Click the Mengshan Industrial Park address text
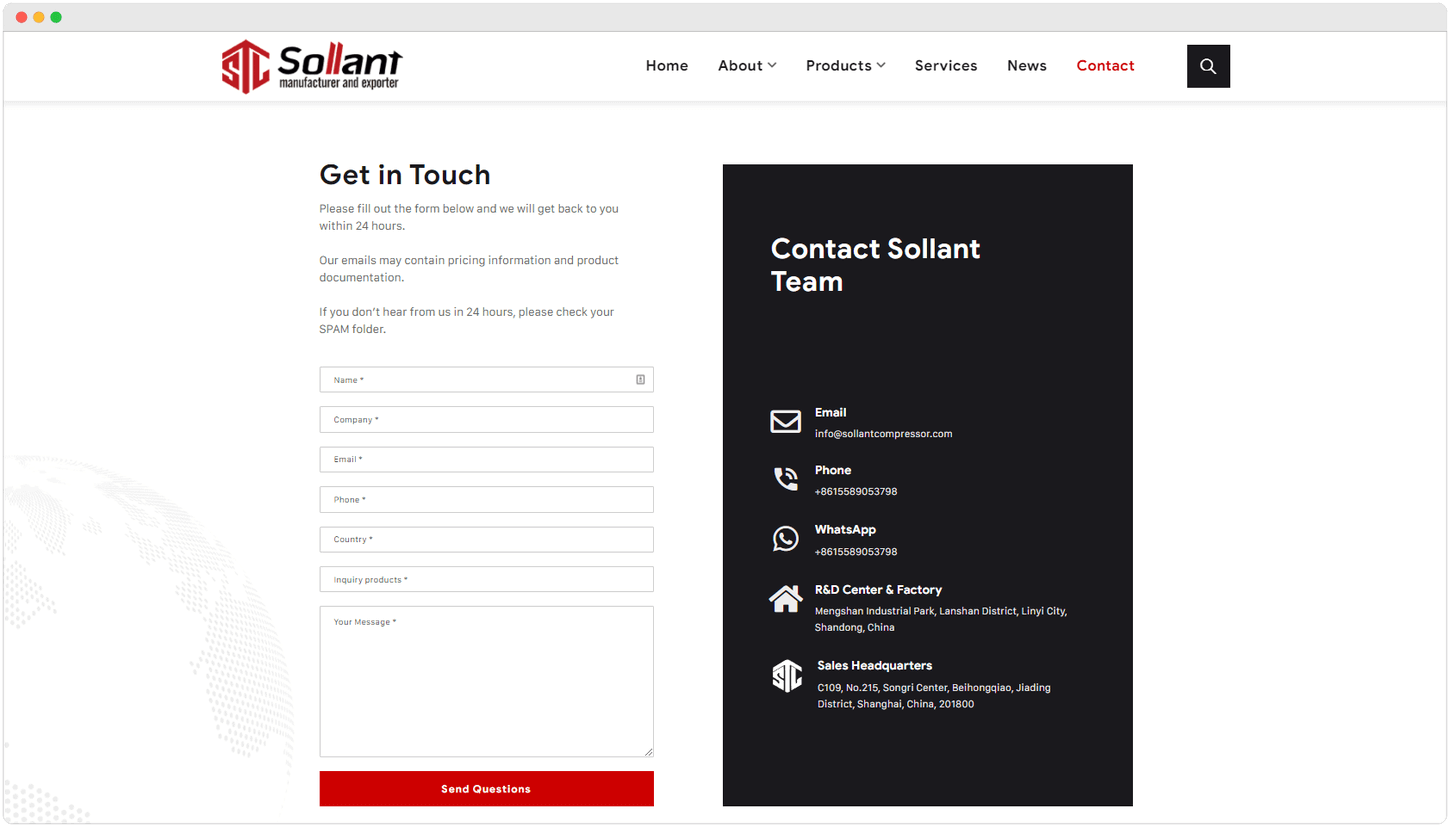Viewport: 1450px width, 827px height. click(941, 619)
